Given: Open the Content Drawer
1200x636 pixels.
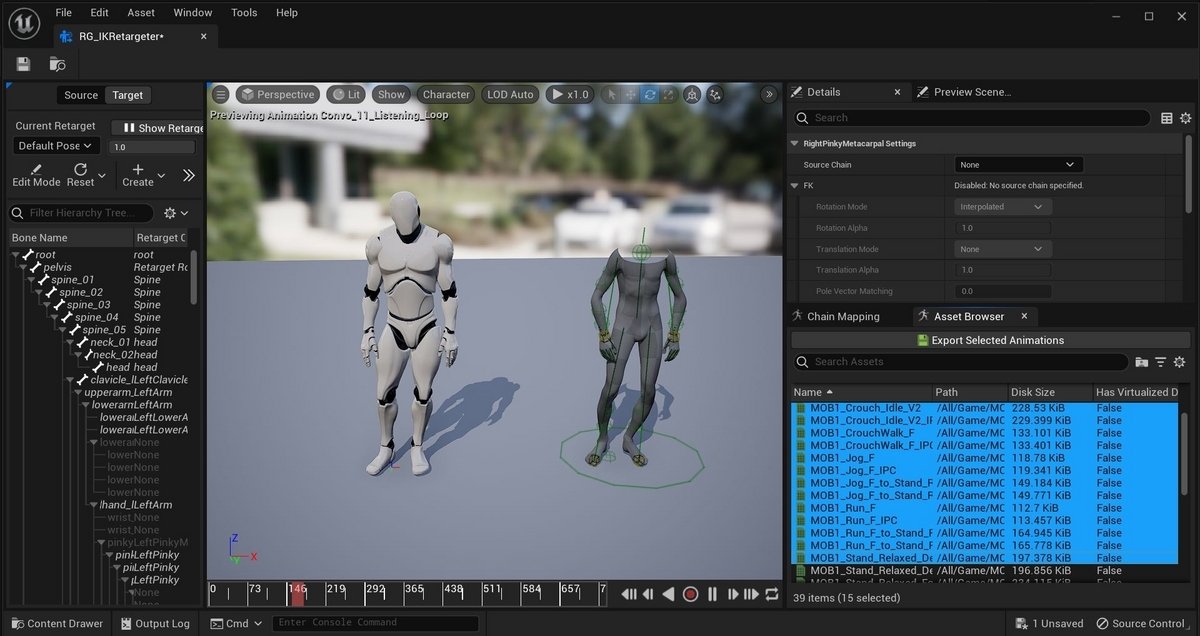Looking at the screenshot, I should pos(56,623).
